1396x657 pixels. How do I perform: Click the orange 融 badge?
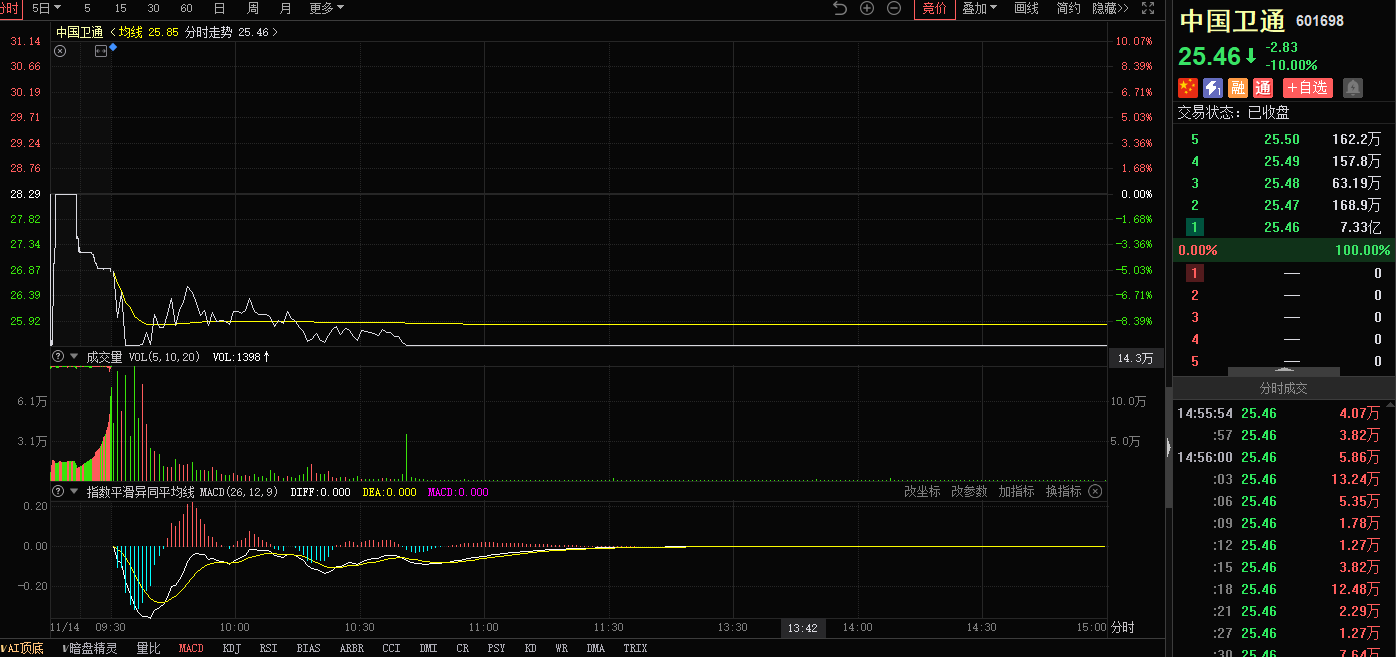[x=1238, y=87]
